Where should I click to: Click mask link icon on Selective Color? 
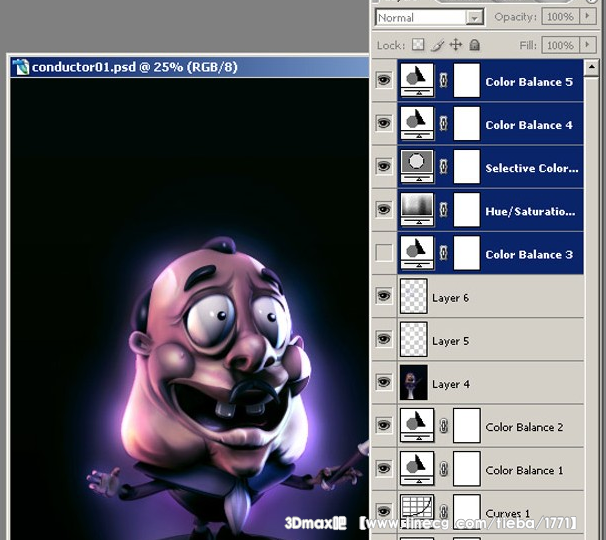coord(444,167)
